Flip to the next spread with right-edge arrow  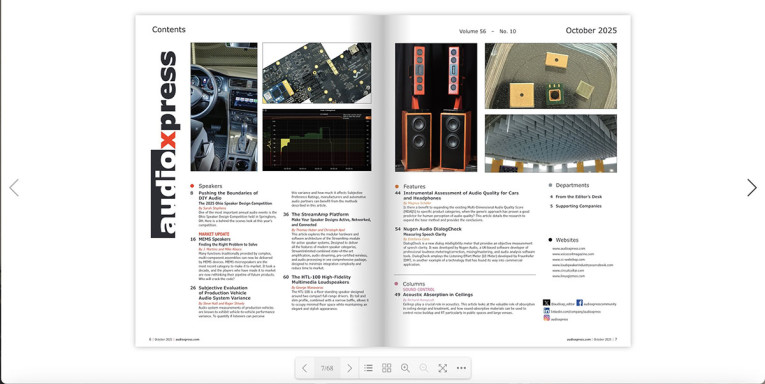click(752, 188)
